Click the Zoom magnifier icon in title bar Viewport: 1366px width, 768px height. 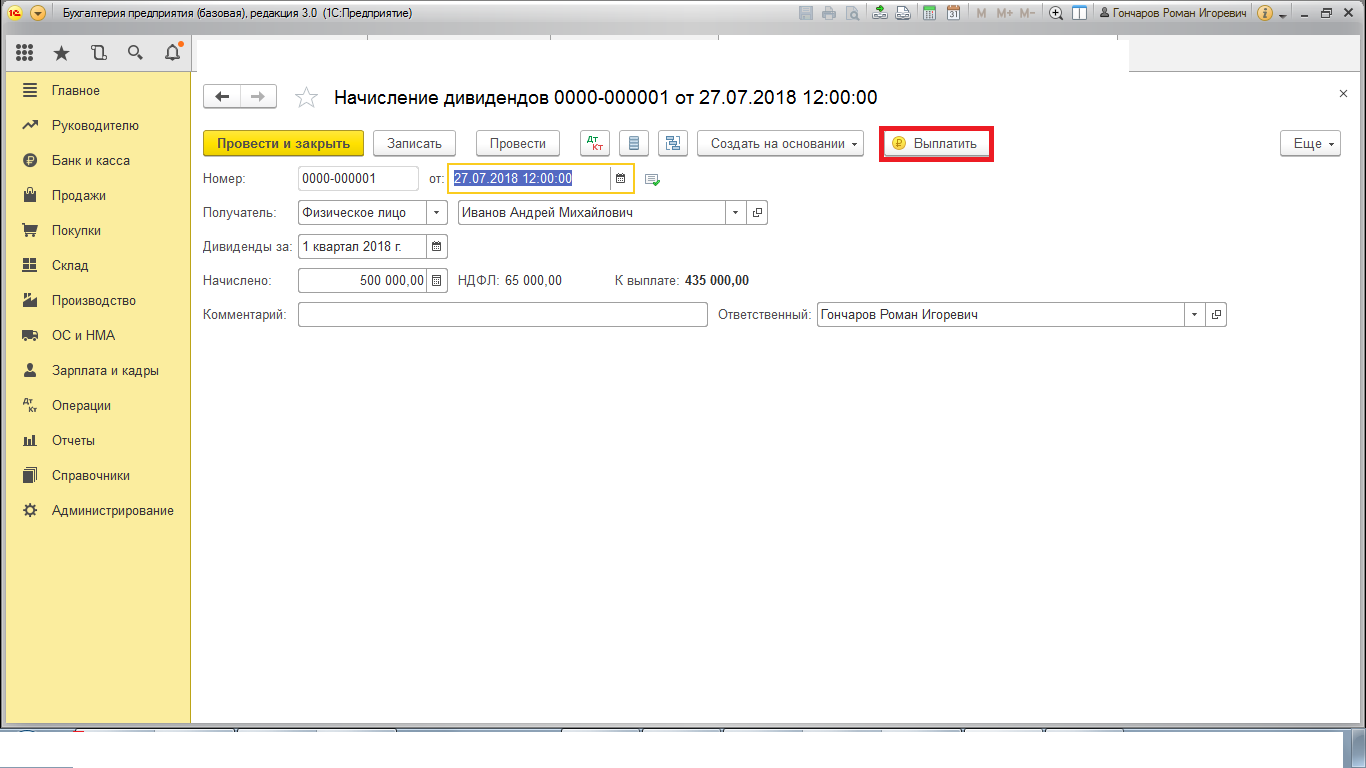(x=1056, y=13)
